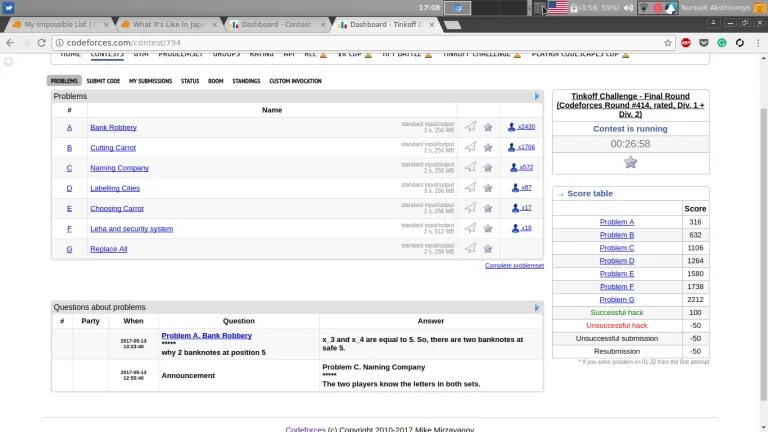
Task: Open solved count x17 for Choosing Carrot
Action: (522, 208)
